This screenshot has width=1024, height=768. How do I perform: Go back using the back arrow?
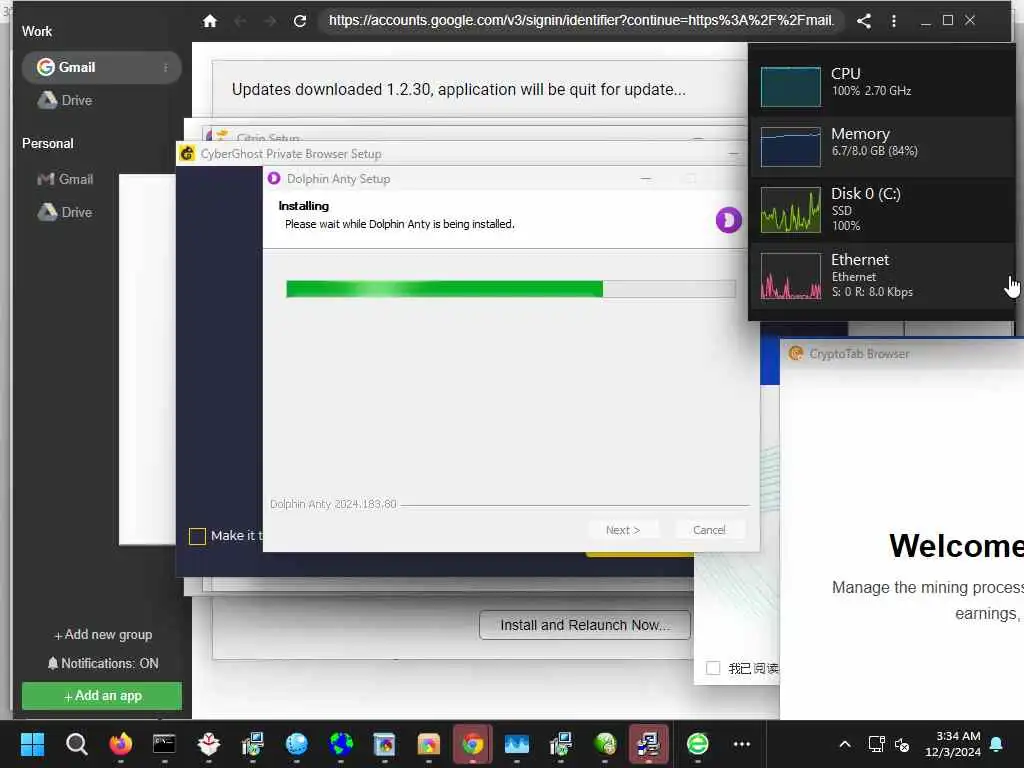[x=240, y=21]
